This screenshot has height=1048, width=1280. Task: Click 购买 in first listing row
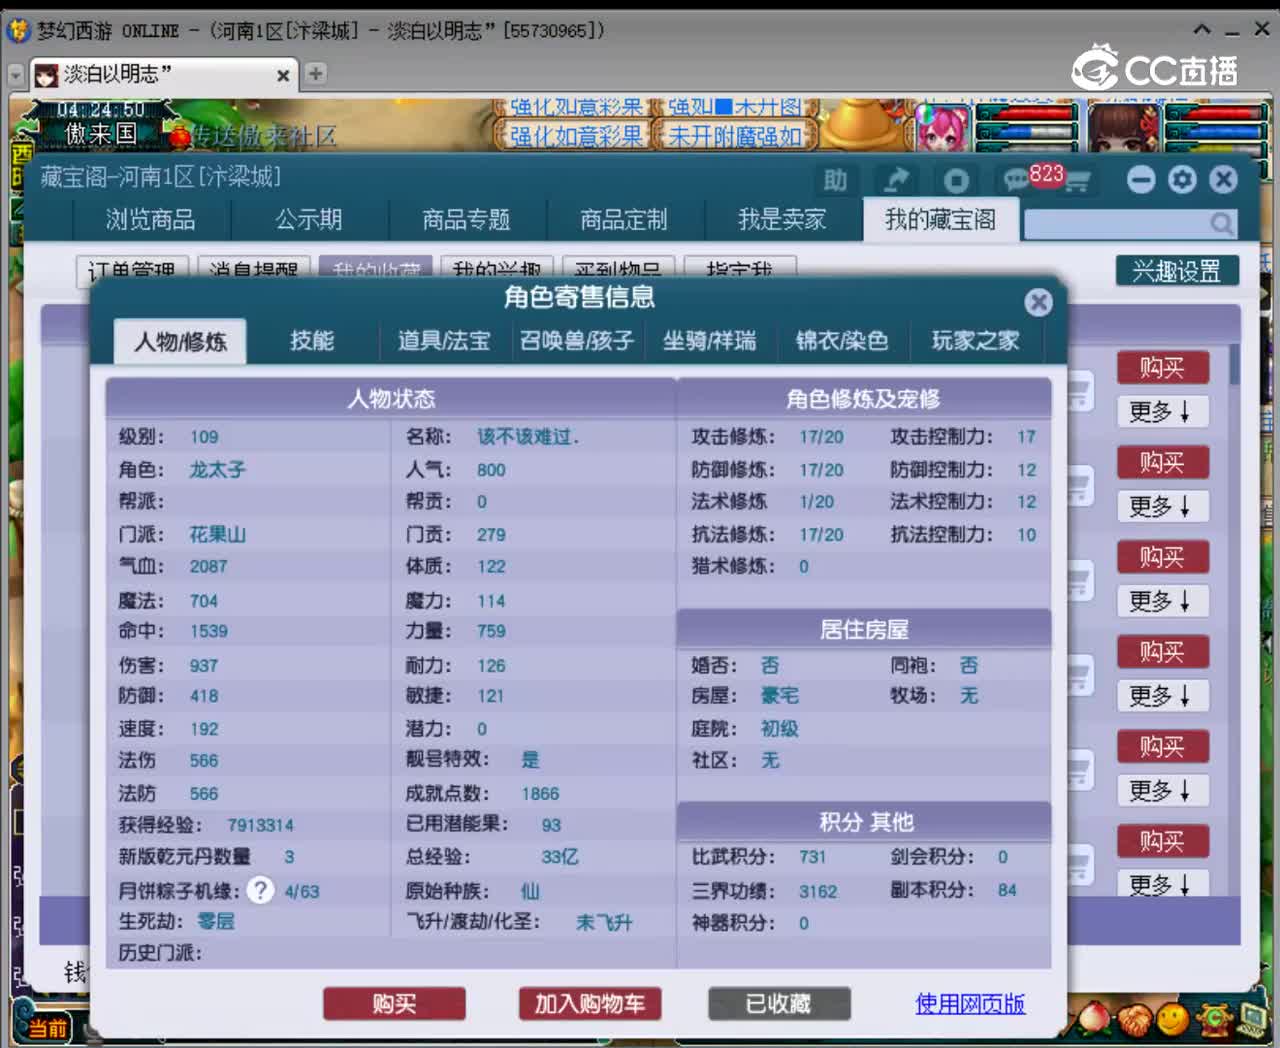[1162, 368]
